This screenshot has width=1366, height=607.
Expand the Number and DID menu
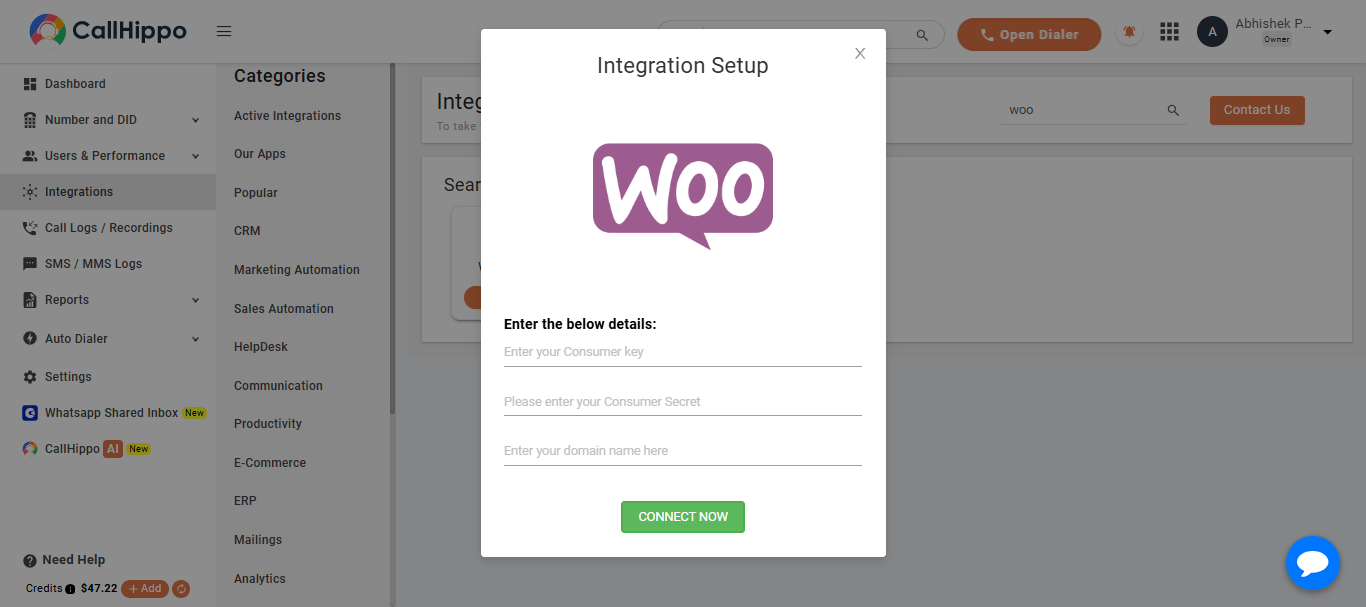point(195,120)
